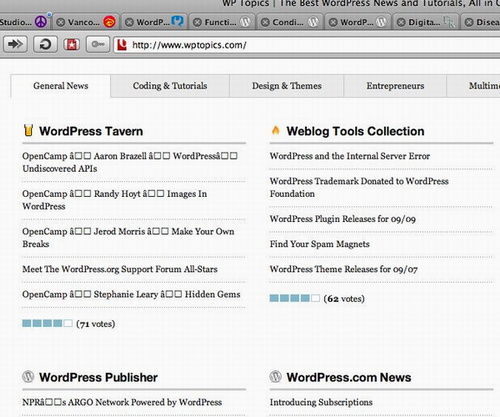The image size is (500, 417).
Task: Click the red favicon on Vanco... tab
Action: tap(109, 22)
